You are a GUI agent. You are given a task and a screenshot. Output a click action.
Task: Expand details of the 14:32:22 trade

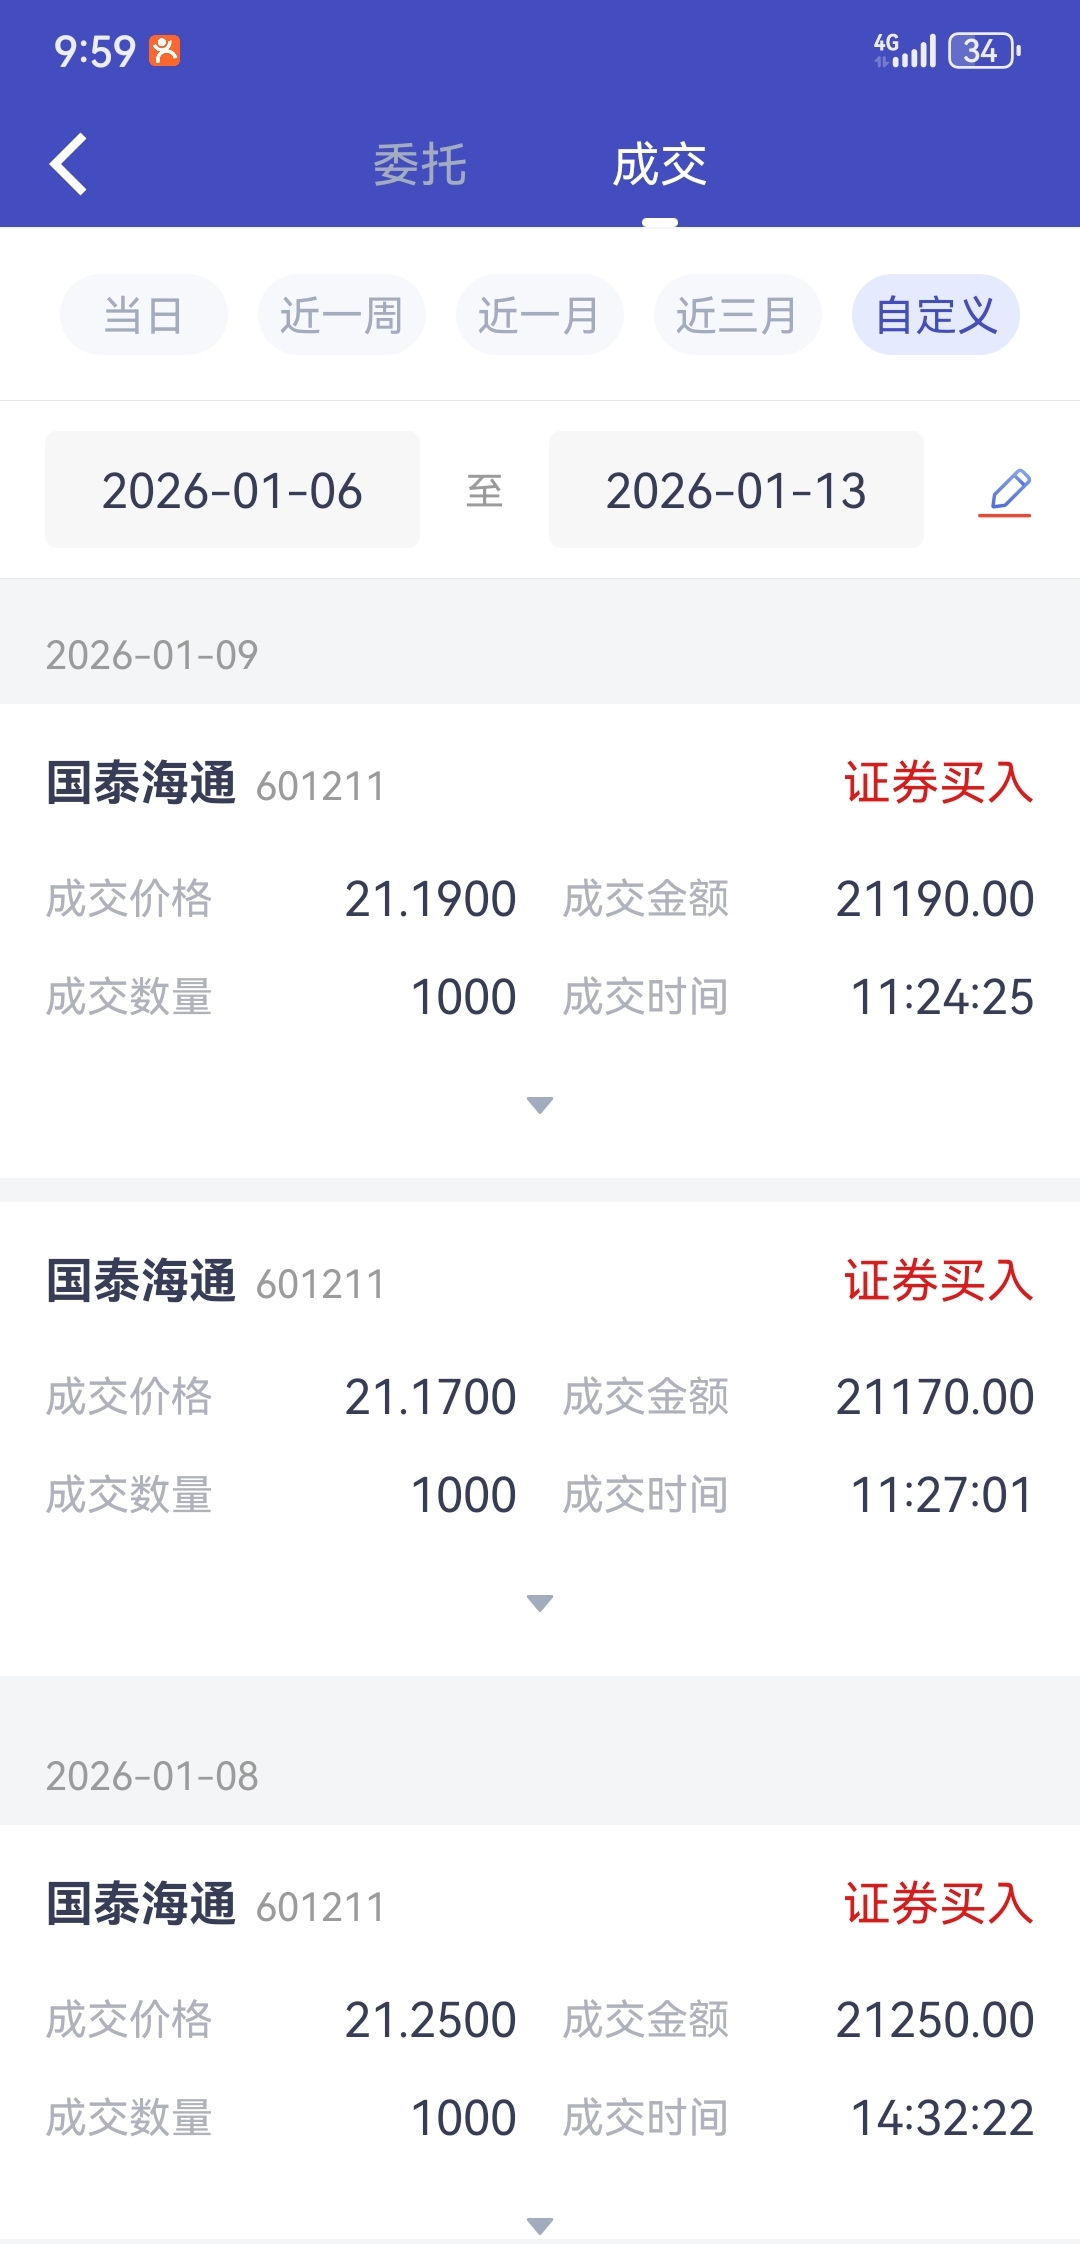click(540, 2226)
